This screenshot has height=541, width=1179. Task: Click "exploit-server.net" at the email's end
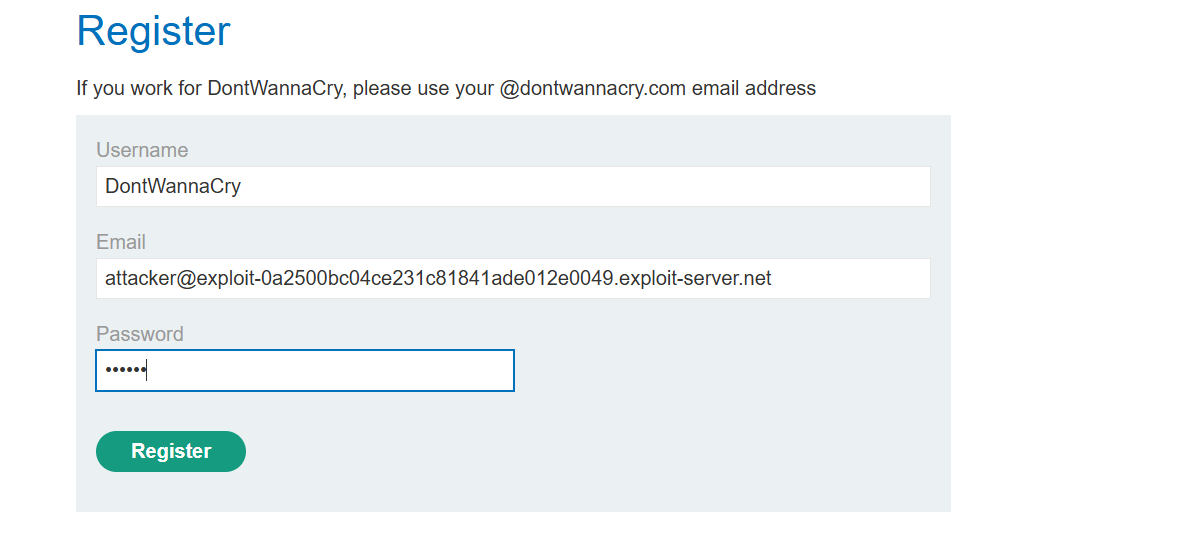[x=695, y=278]
